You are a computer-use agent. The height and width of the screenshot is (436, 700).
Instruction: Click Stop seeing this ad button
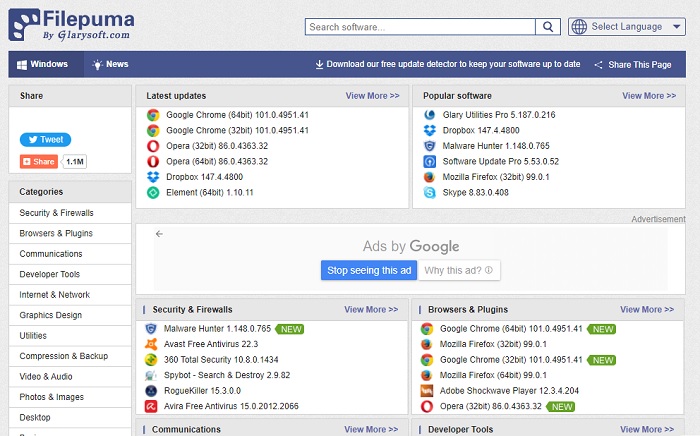[369, 270]
